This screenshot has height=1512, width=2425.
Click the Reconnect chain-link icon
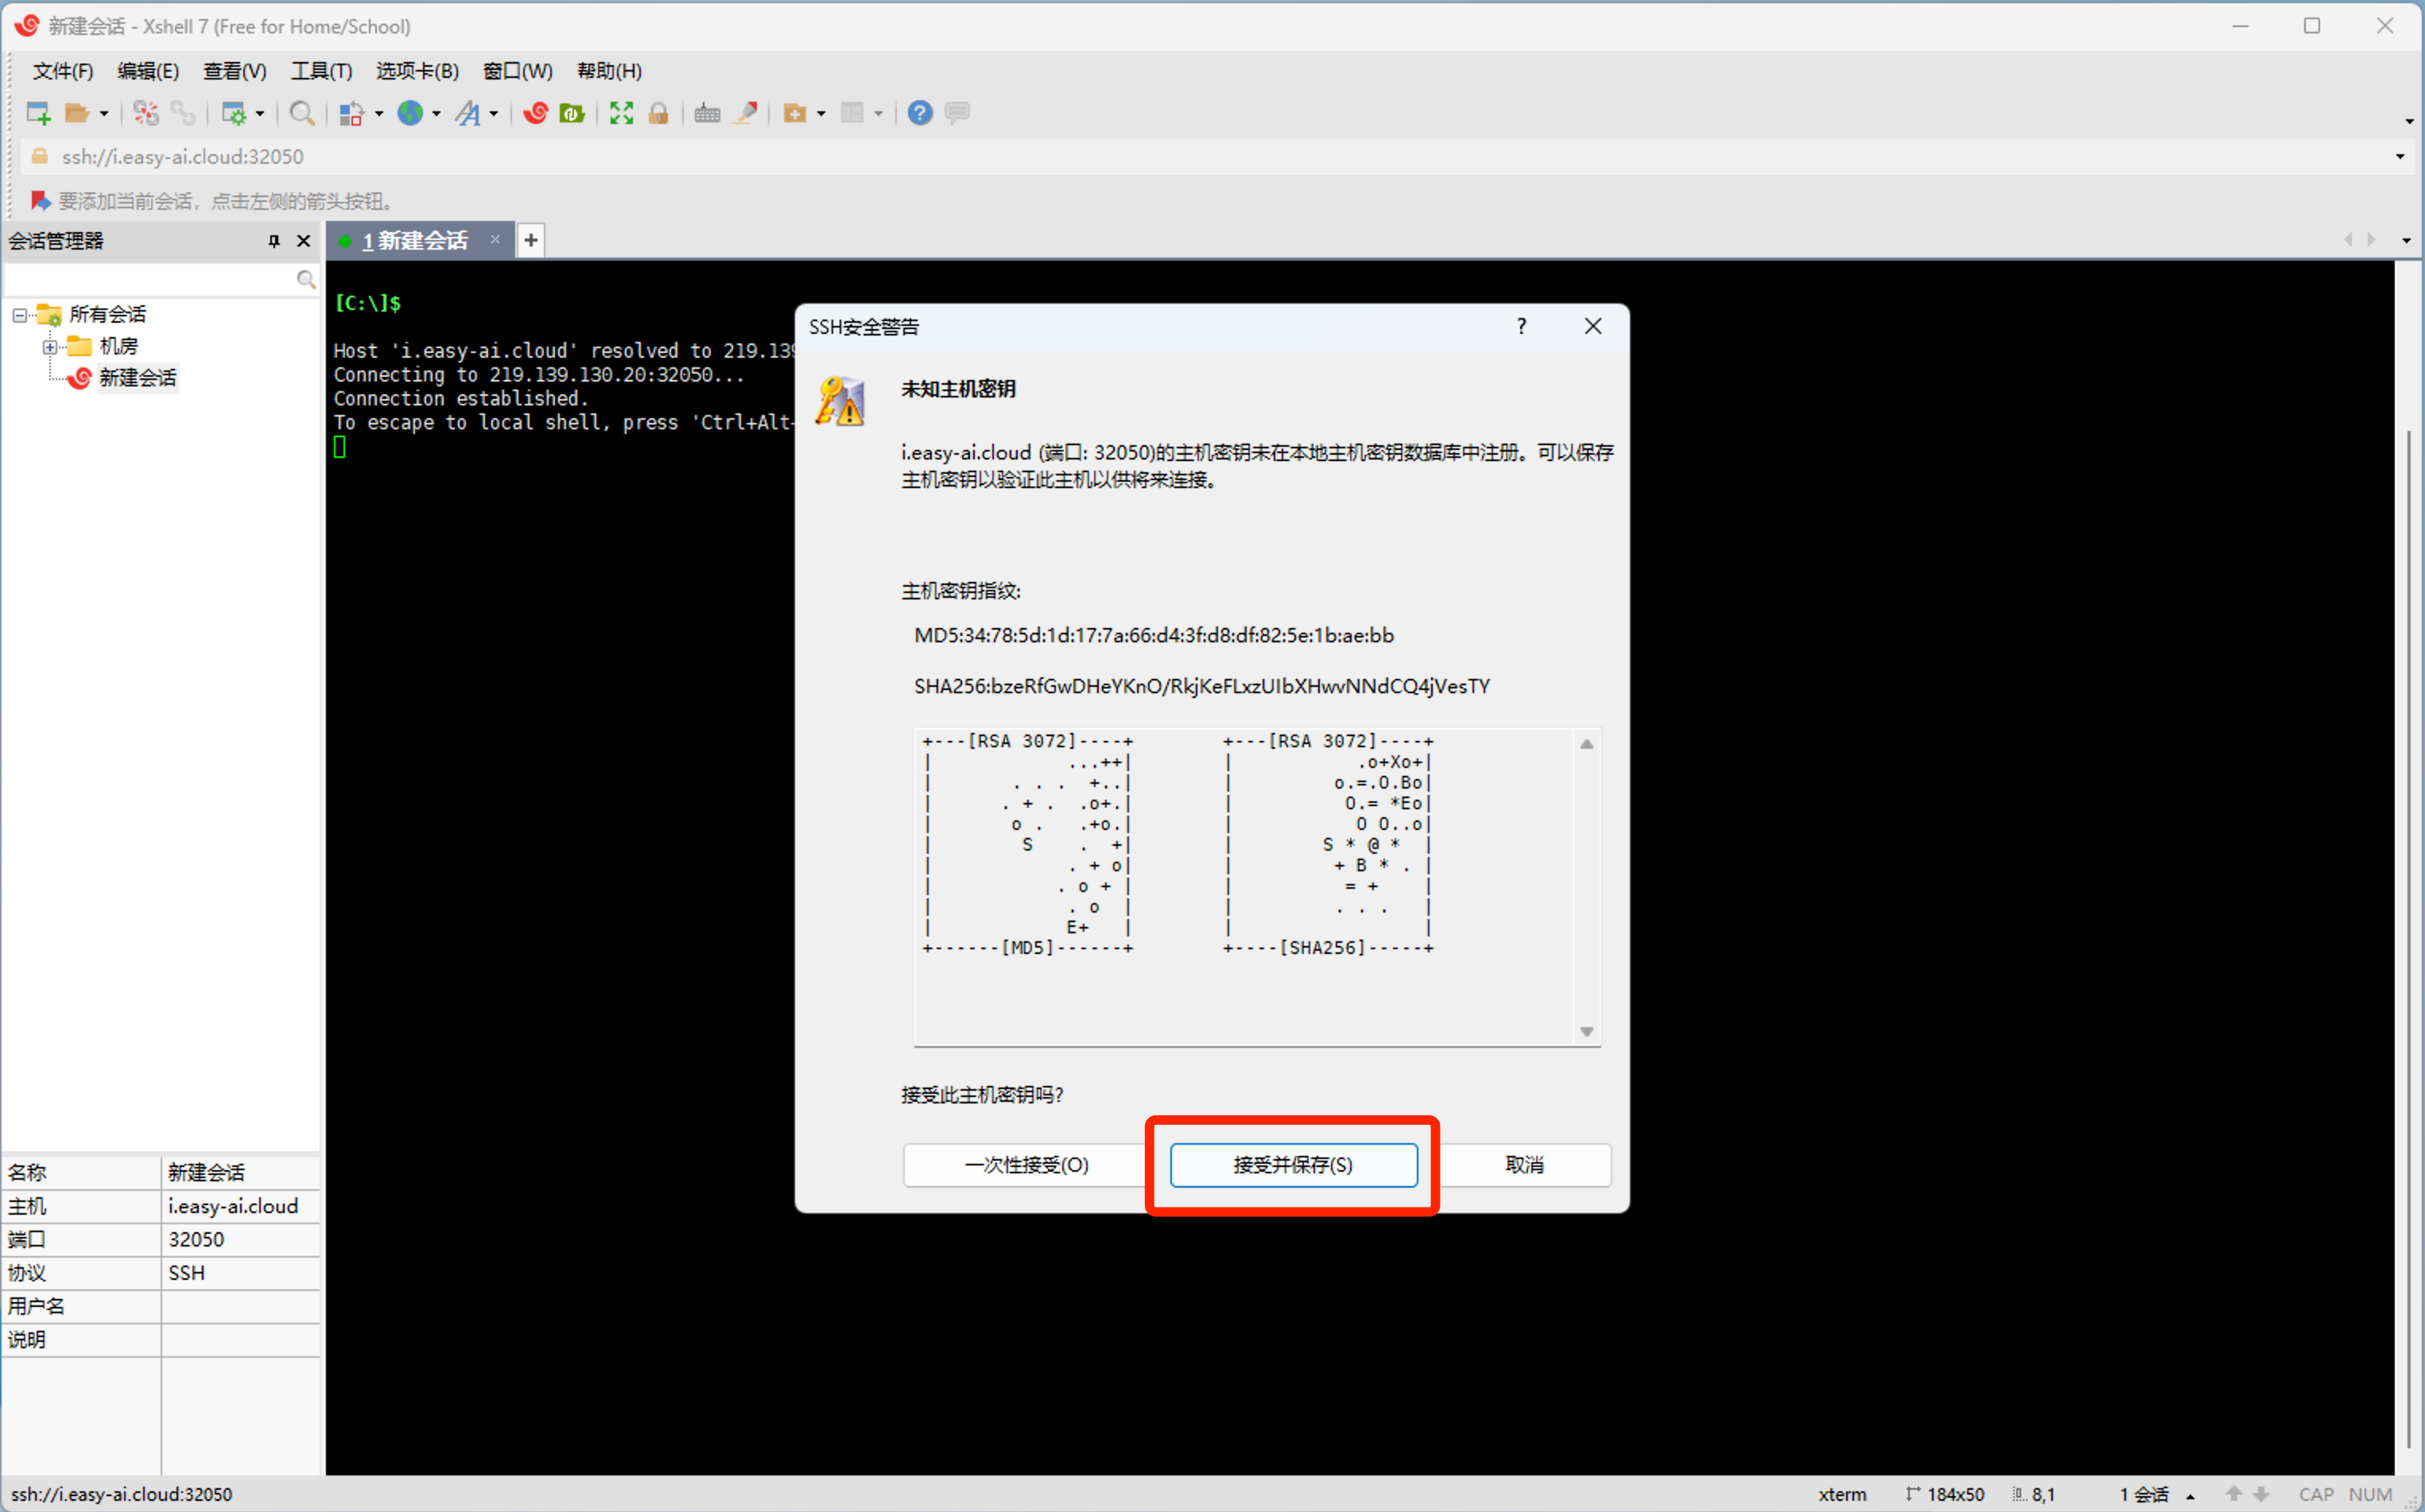pos(183,113)
